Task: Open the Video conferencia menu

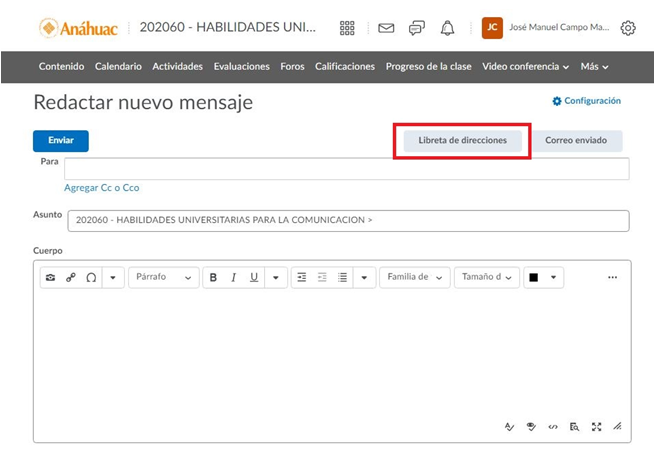Action: (x=525, y=67)
